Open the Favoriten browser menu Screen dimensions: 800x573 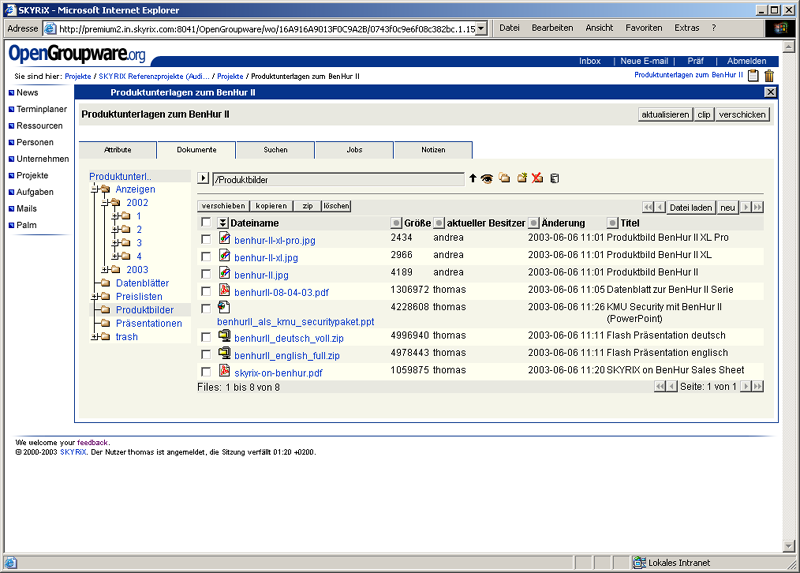pos(643,28)
